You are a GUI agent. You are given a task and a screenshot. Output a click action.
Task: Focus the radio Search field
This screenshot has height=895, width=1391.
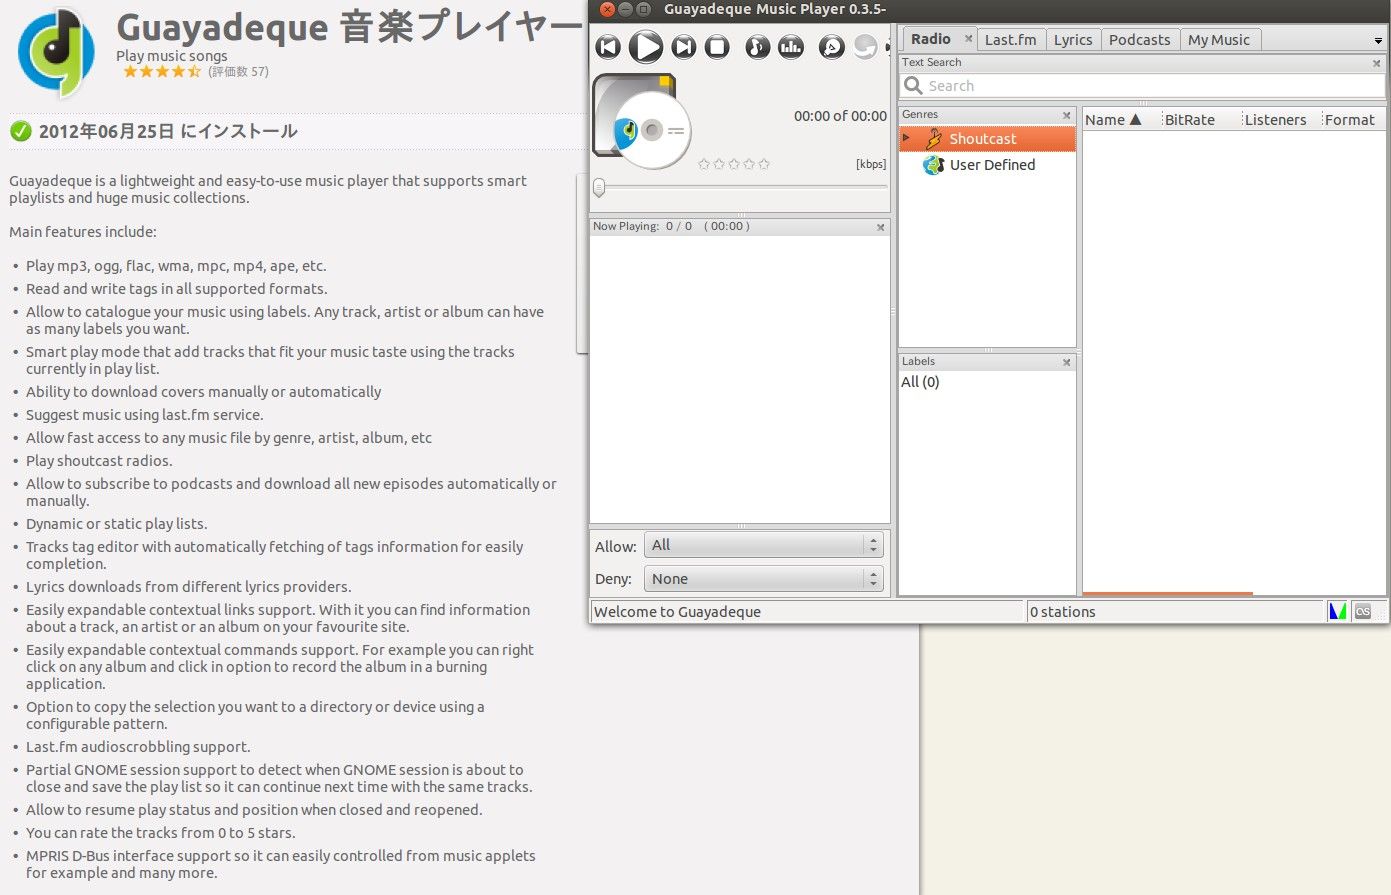pos(1143,86)
